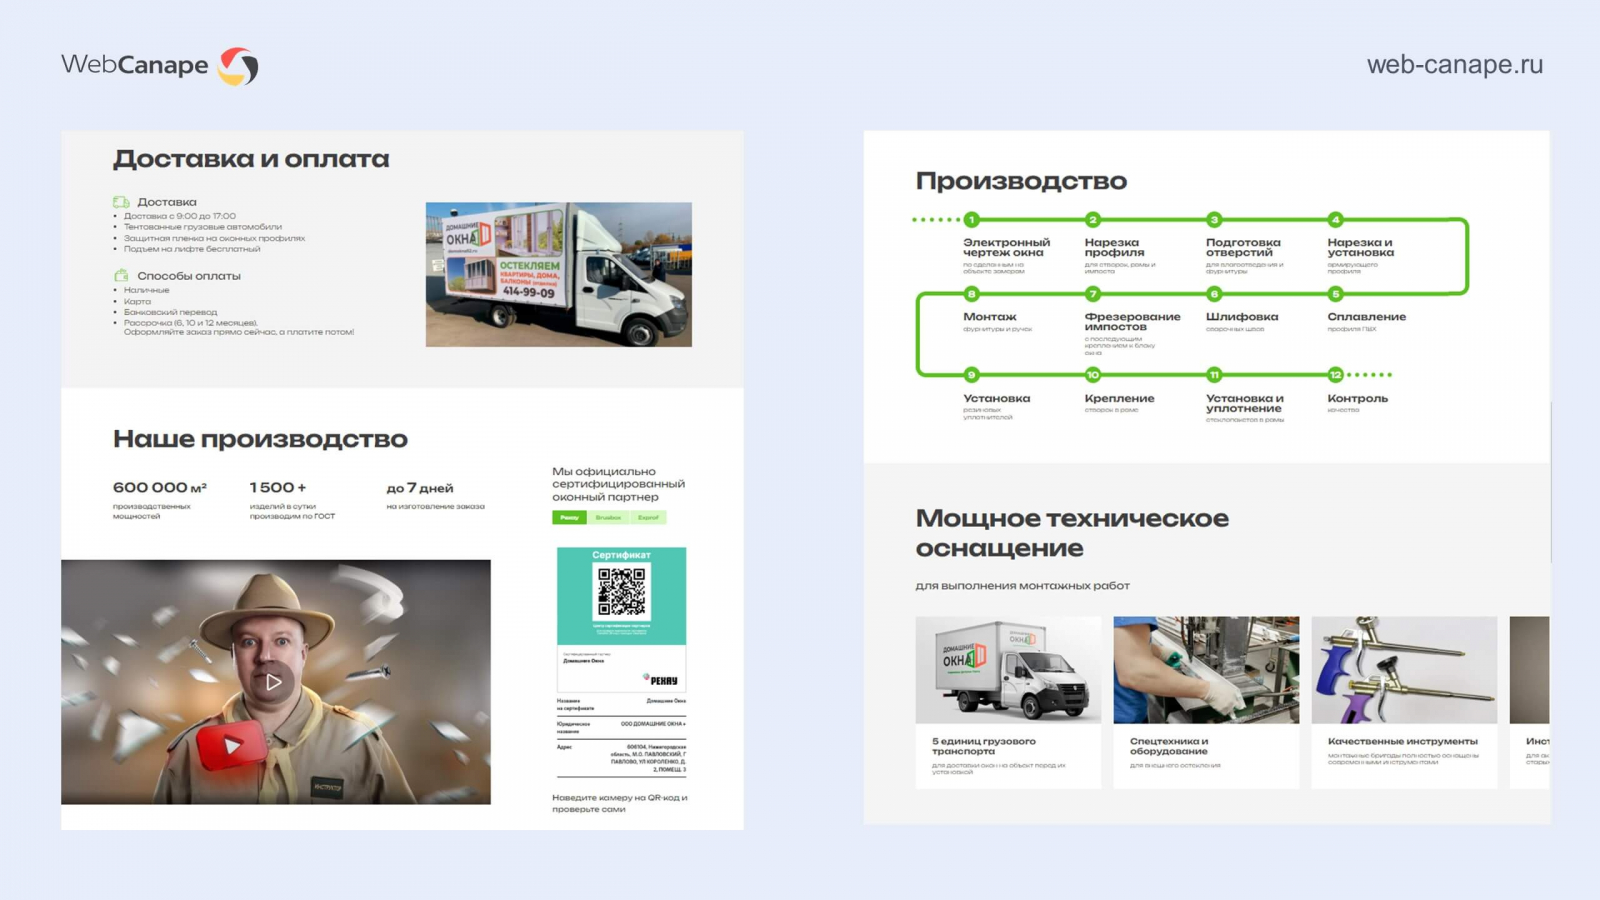Click step 10 circle Крепление
The image size is (1600, 900).
[x=1093, y=375]
